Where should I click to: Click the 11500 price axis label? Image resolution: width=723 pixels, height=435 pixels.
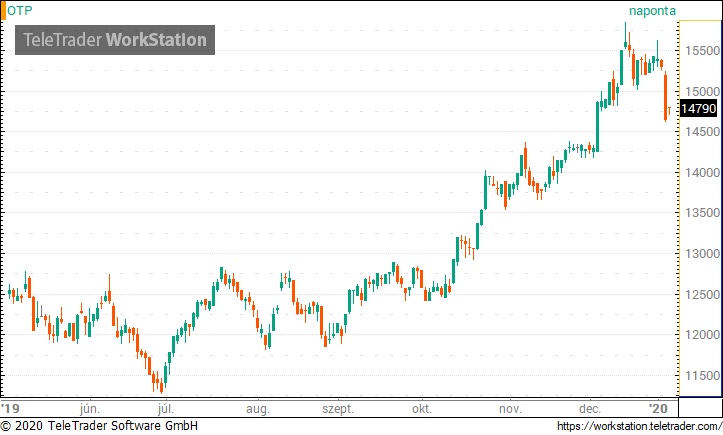(702, 375)
